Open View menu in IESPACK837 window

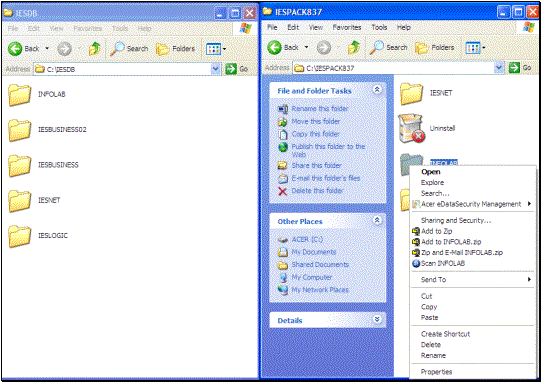(316, 27)
